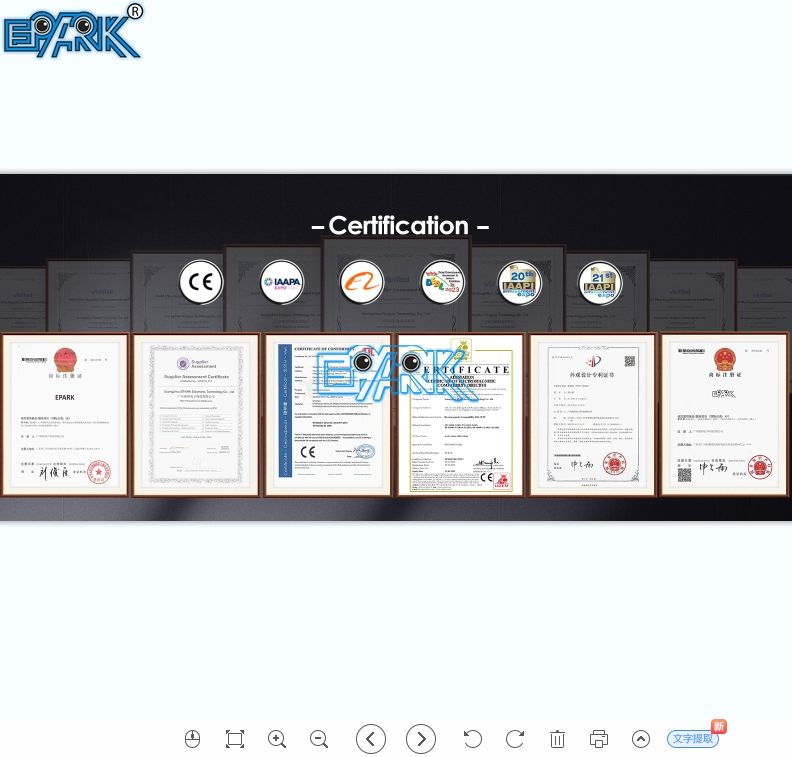Click the 文字提取 text extraction button
This screenshot has width=792, height=757.
tap(692, 739)
